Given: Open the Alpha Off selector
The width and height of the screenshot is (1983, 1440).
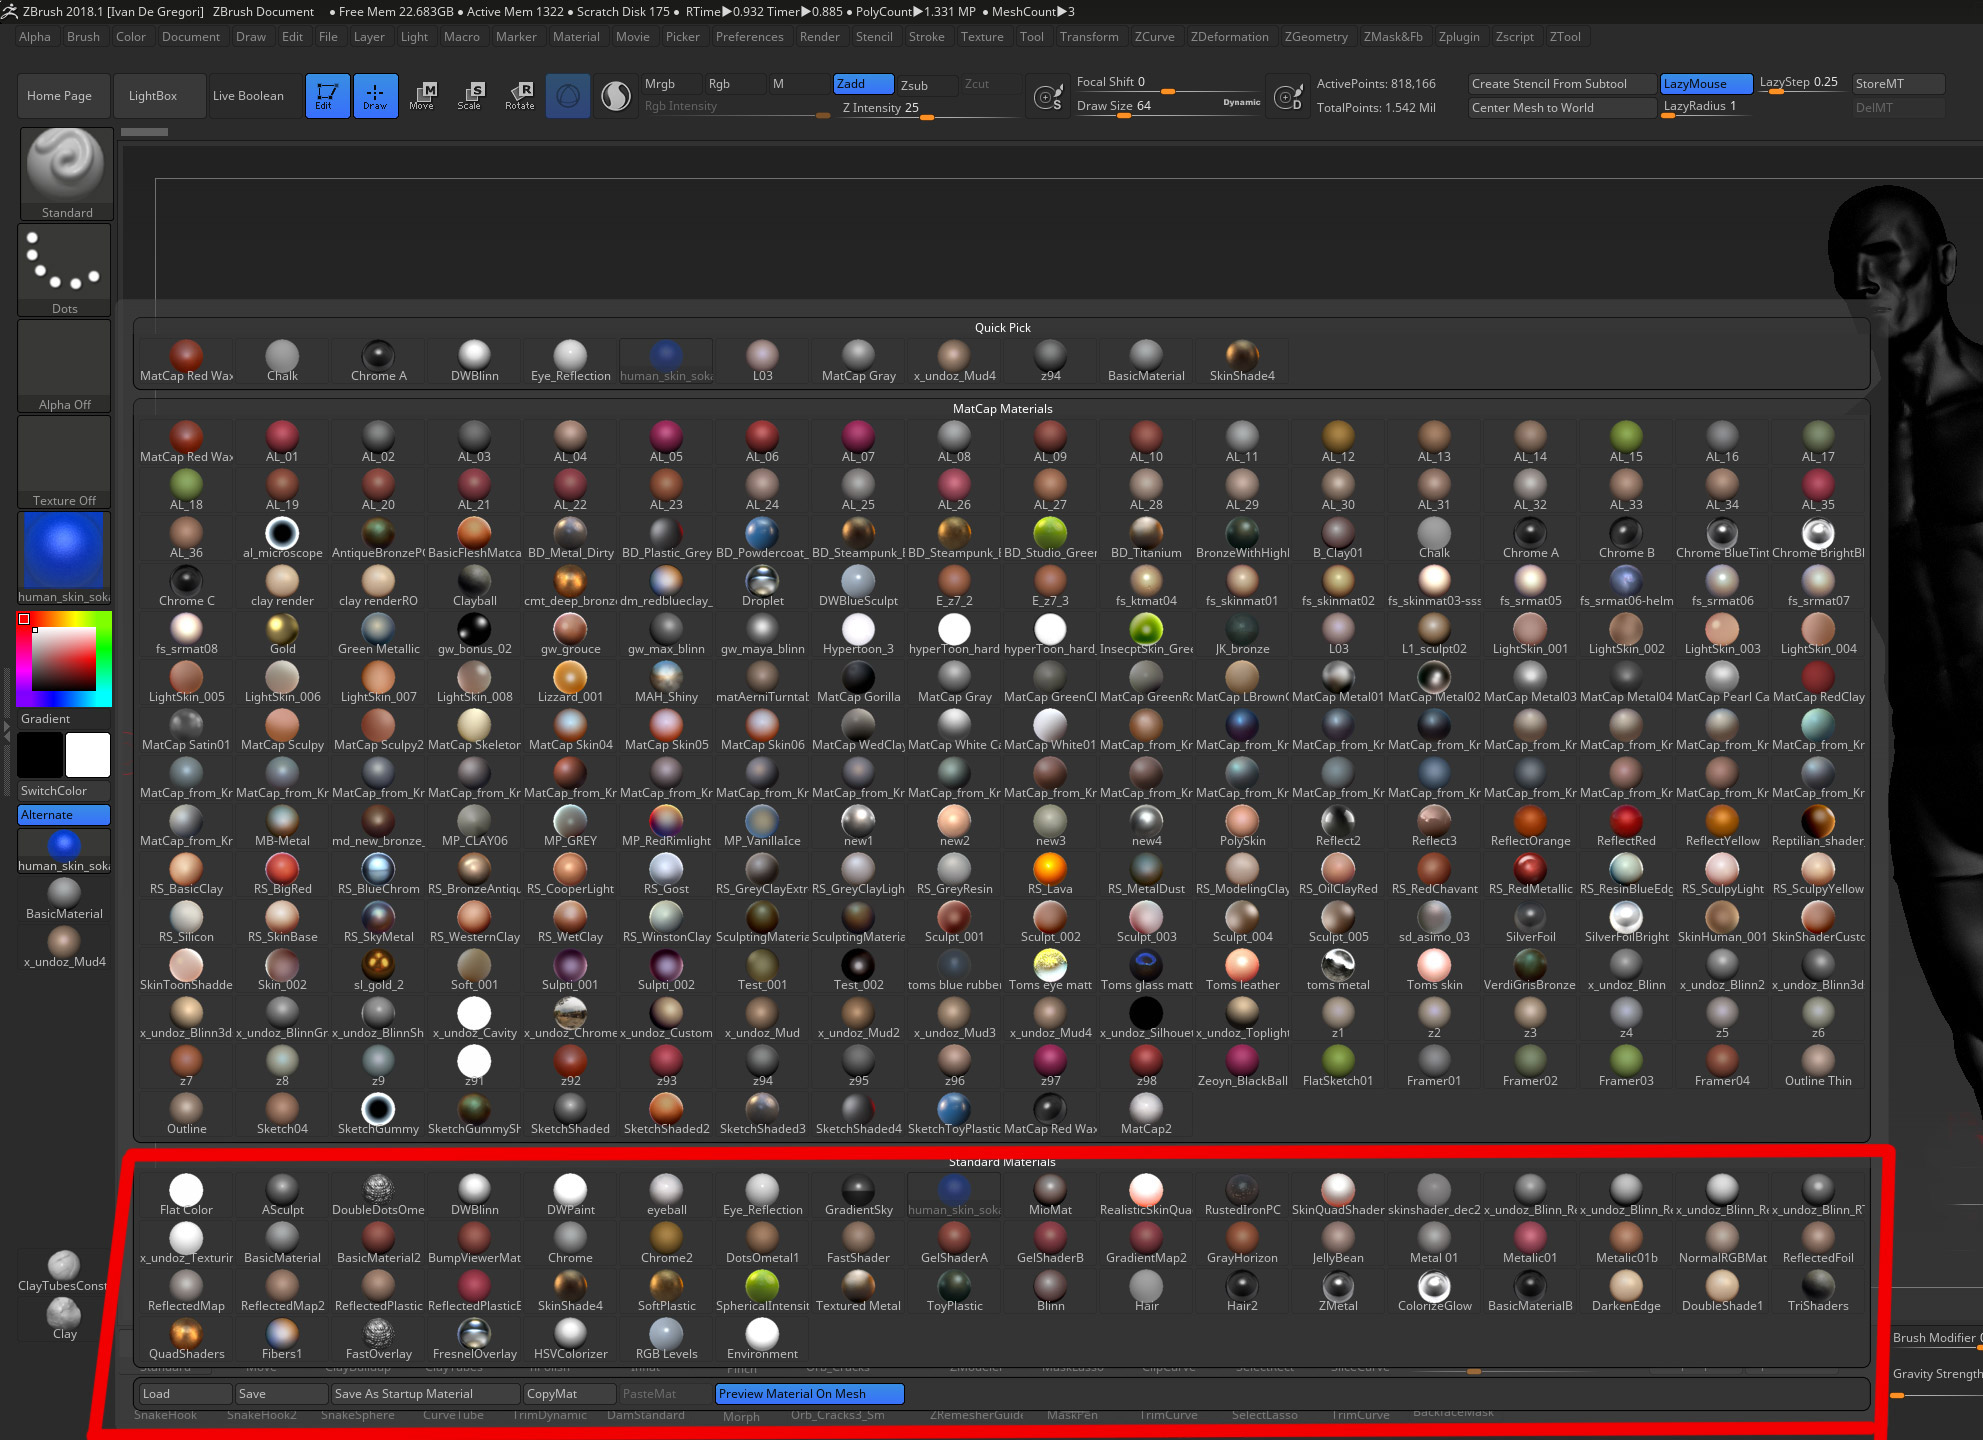Looking at the screenshot, I should pos(64,366).
